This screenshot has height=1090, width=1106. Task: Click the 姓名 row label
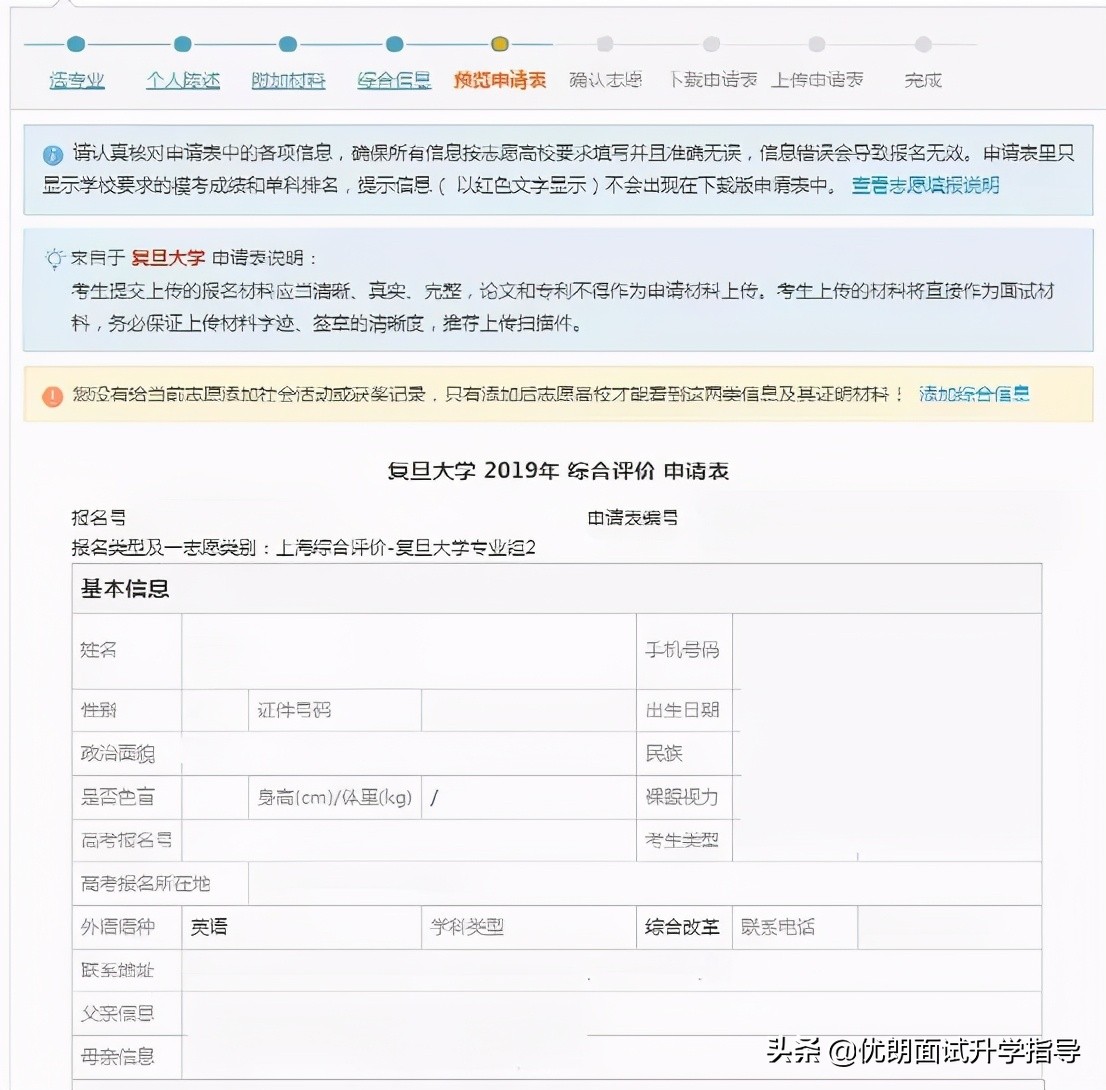(x=98, y=650)
